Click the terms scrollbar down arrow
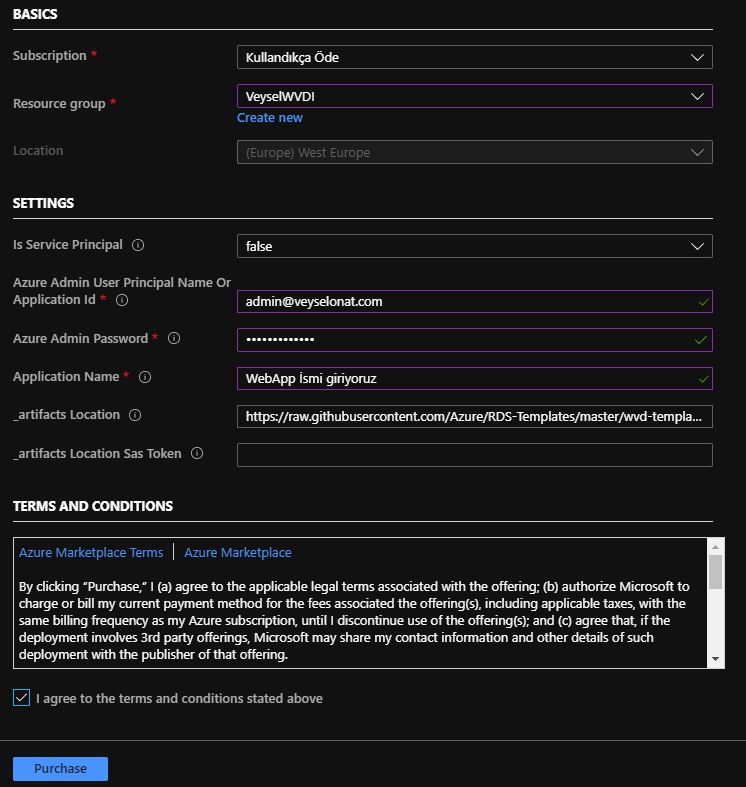This screenshot has width=746, height=787. pos(715,659)
